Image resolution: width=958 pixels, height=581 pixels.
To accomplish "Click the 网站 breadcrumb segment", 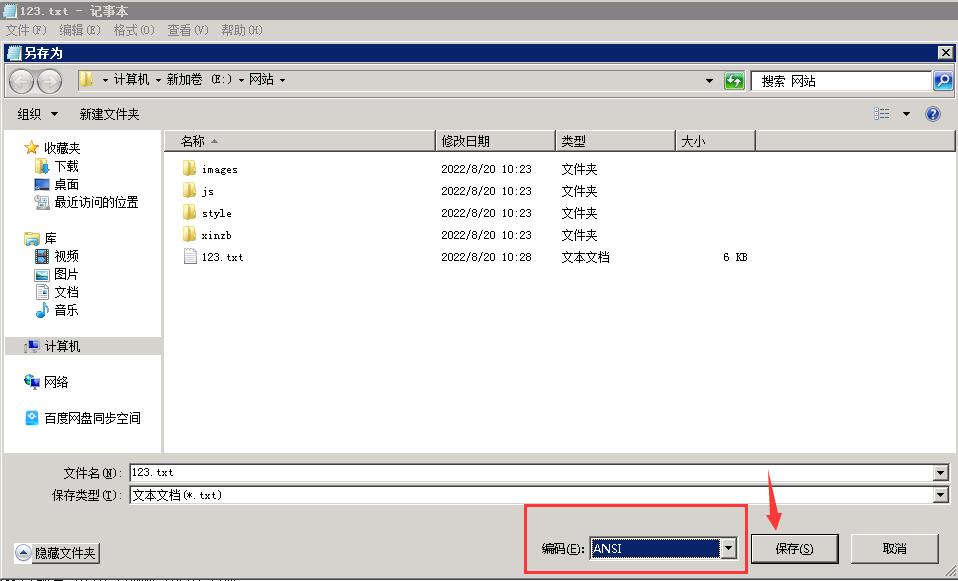I will (x=261, y=80).
